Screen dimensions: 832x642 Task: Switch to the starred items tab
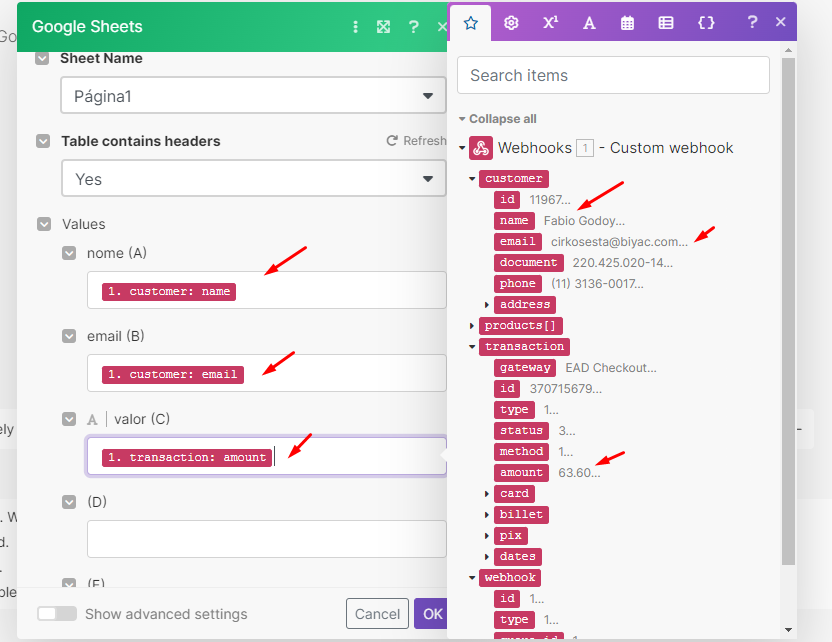pyautogui.click(x=471, y=23)
